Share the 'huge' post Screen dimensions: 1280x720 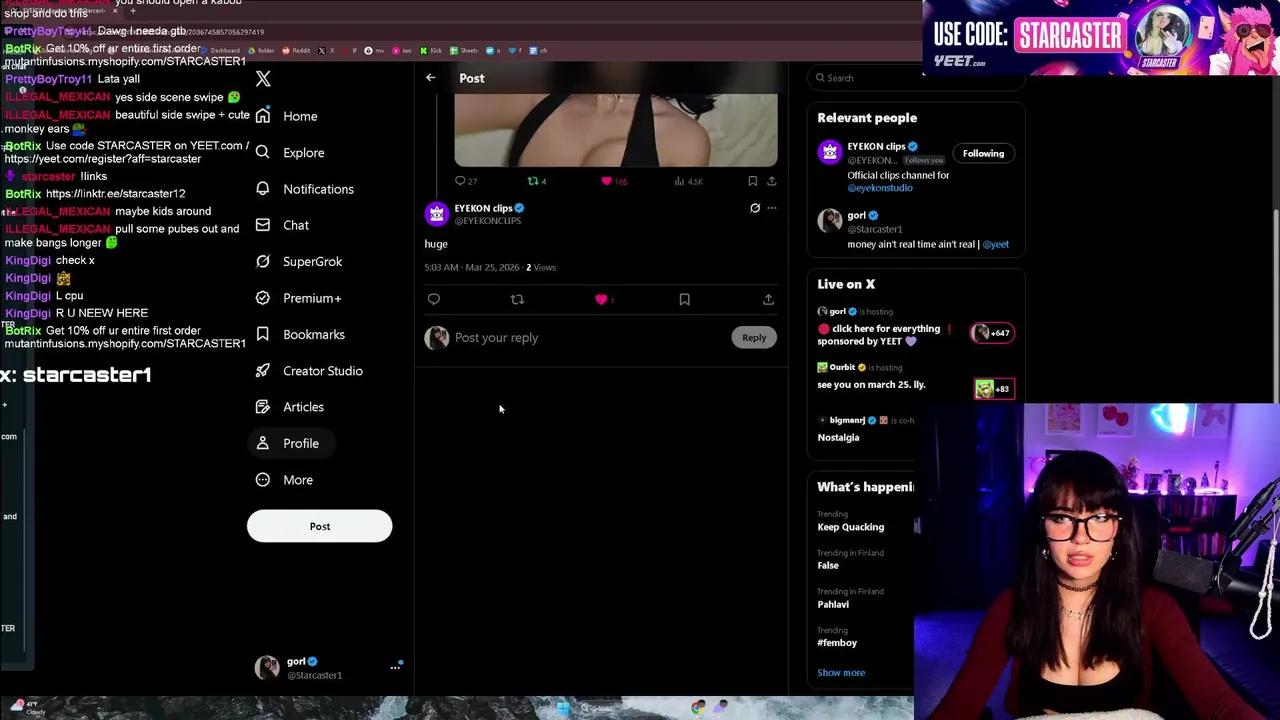[768, 299]
